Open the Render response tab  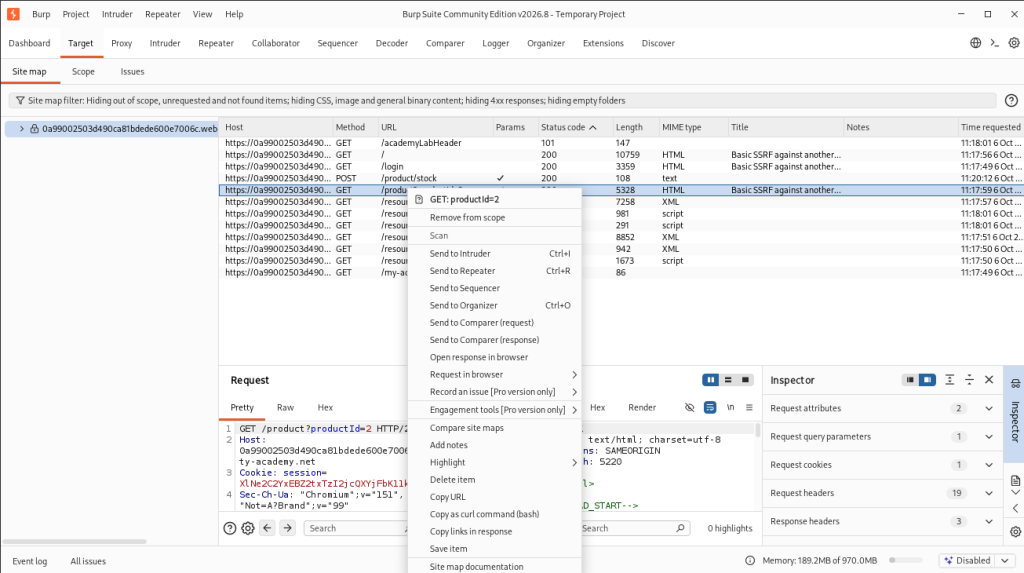pos(641,407)
